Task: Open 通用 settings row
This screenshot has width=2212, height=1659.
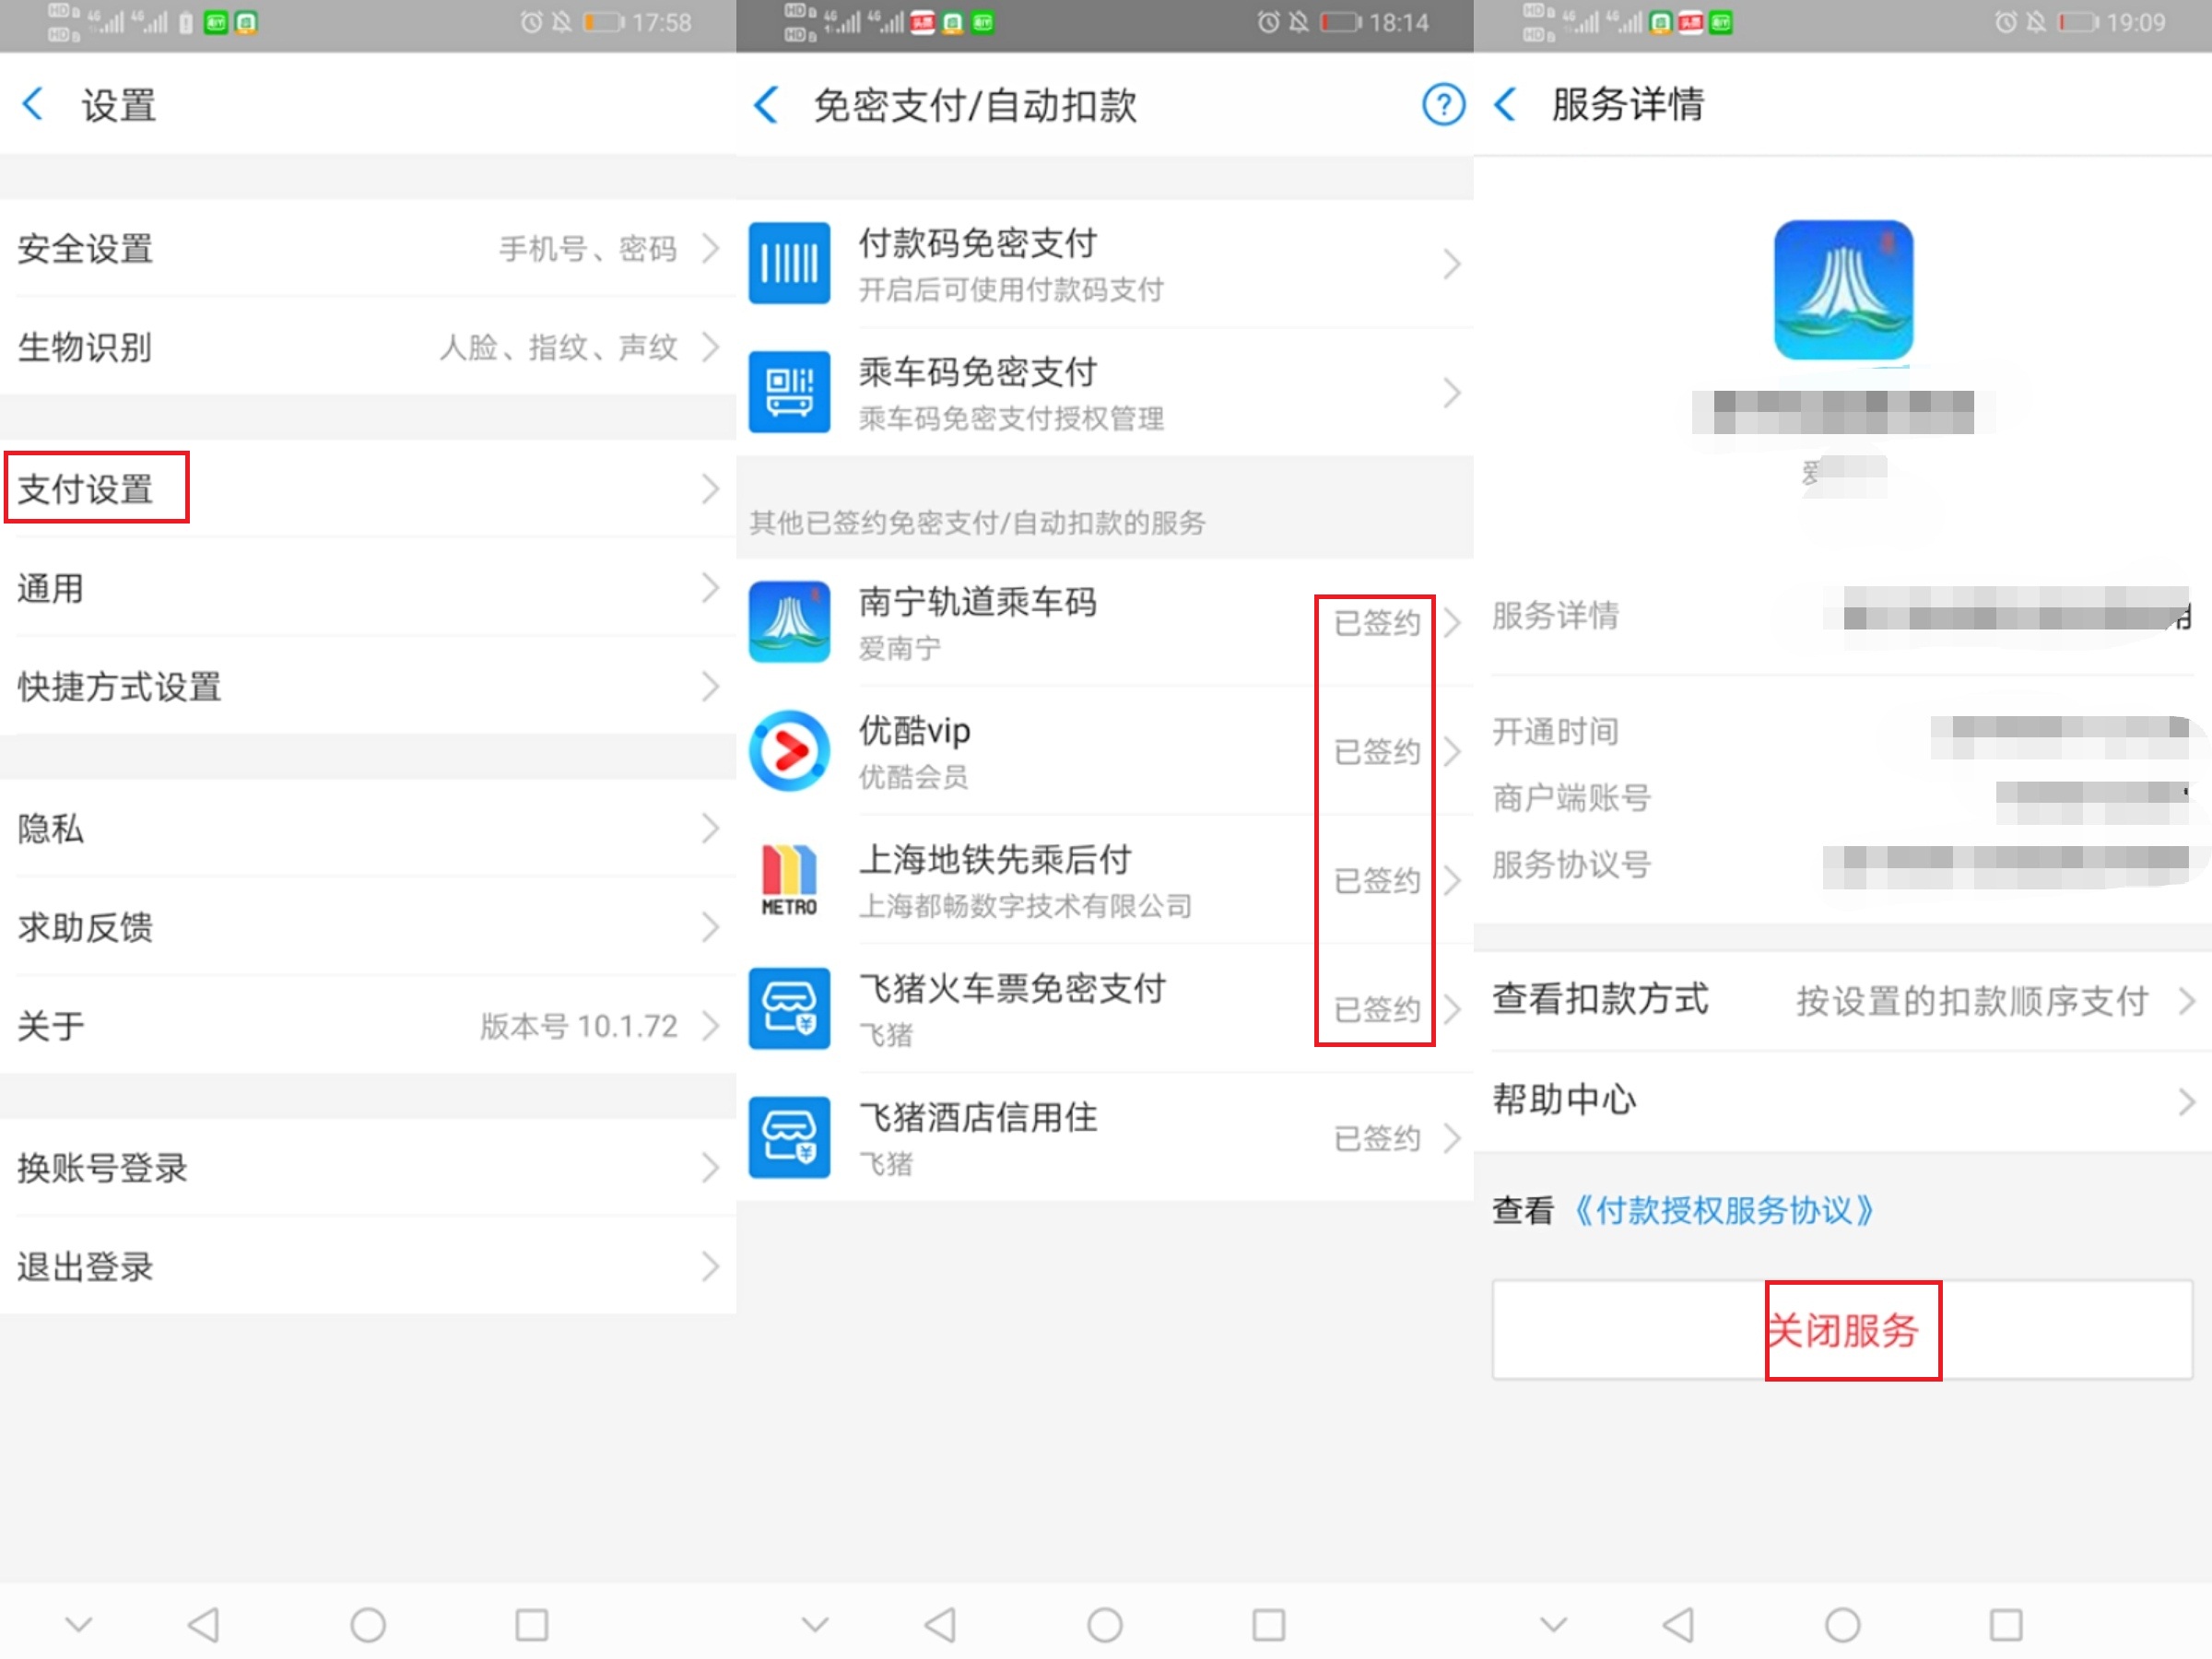Action: 368,588
